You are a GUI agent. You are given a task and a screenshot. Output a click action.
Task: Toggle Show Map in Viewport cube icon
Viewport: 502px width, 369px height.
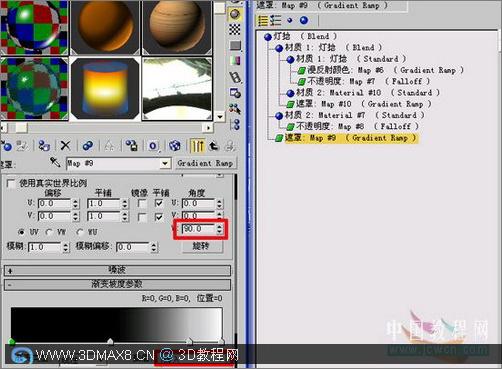pos(175,146)
